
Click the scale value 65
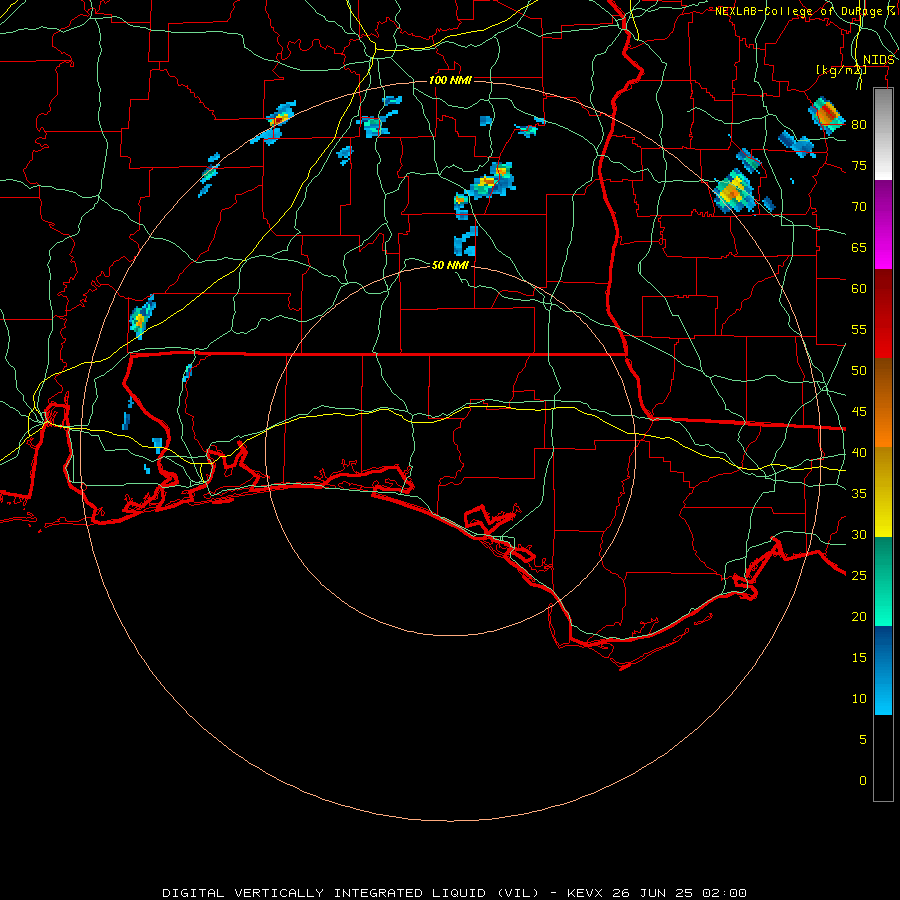coord(859,247)
